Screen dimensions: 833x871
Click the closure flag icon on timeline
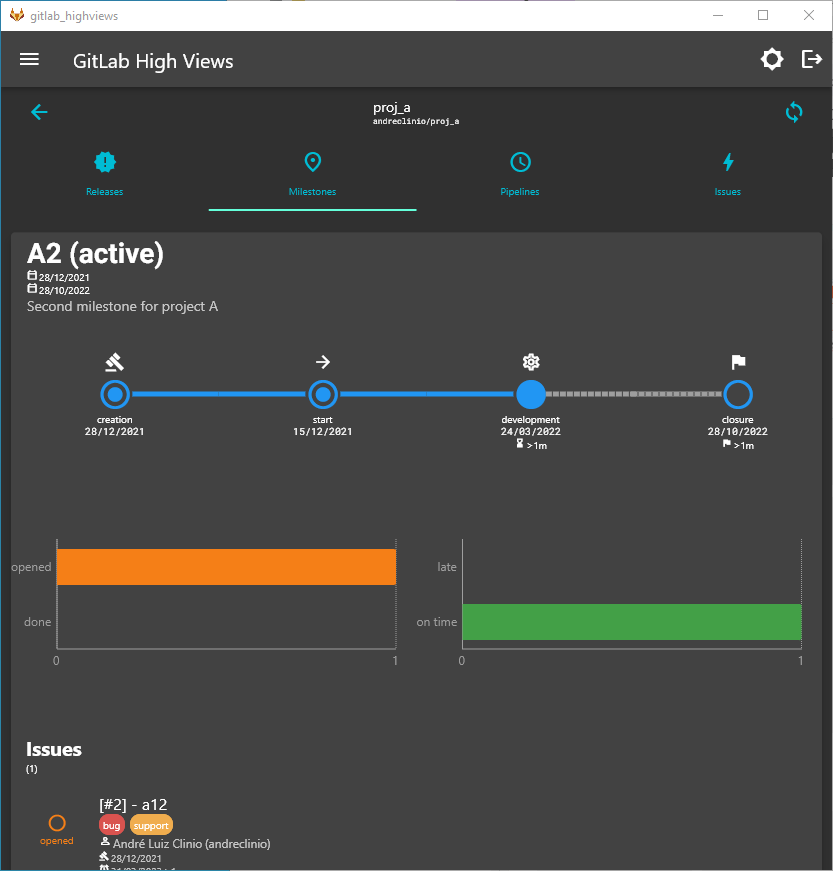click(738, 362)
